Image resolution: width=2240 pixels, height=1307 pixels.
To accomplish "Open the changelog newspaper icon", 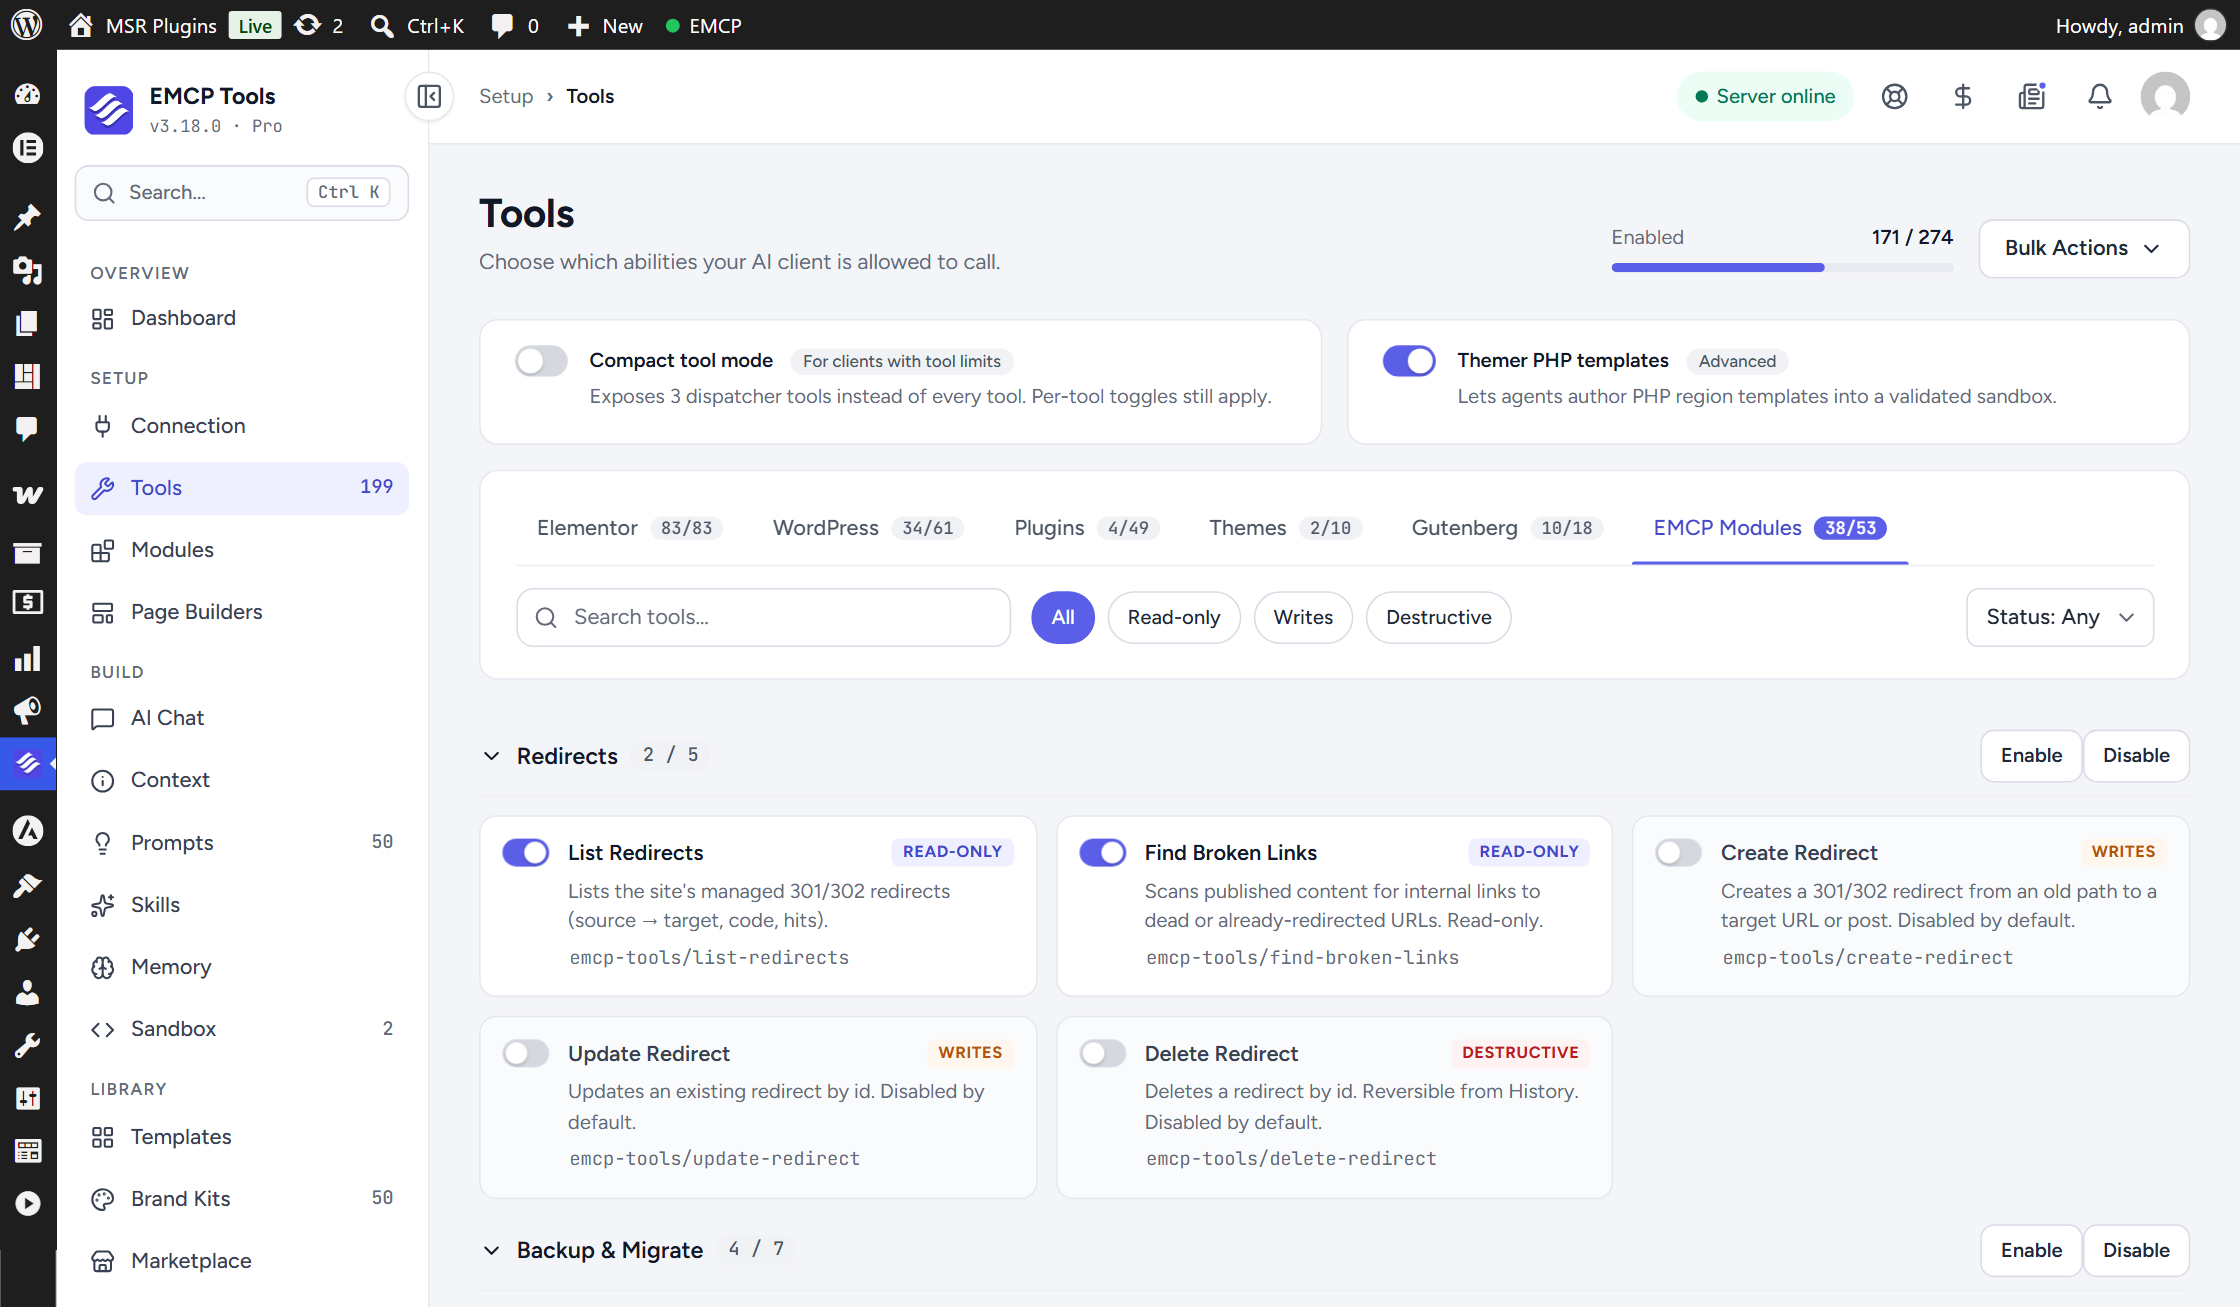I will [2031, 97].
